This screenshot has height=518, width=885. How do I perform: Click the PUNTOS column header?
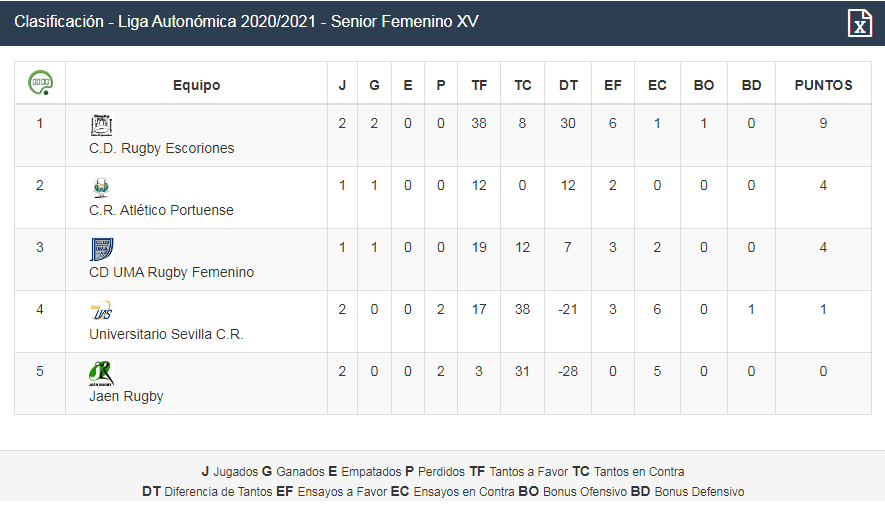coord(823,85)
